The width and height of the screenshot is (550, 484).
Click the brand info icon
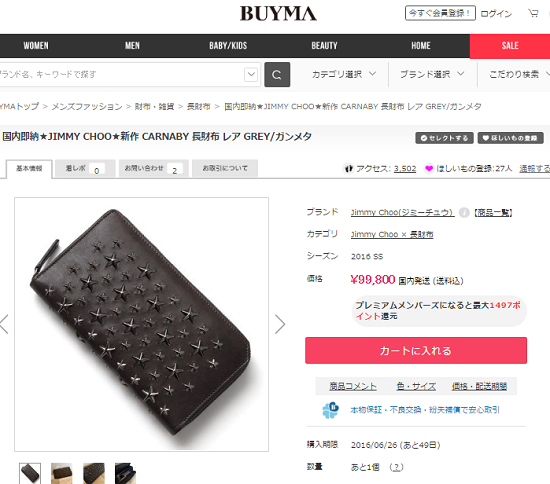(x=464, y=213)
